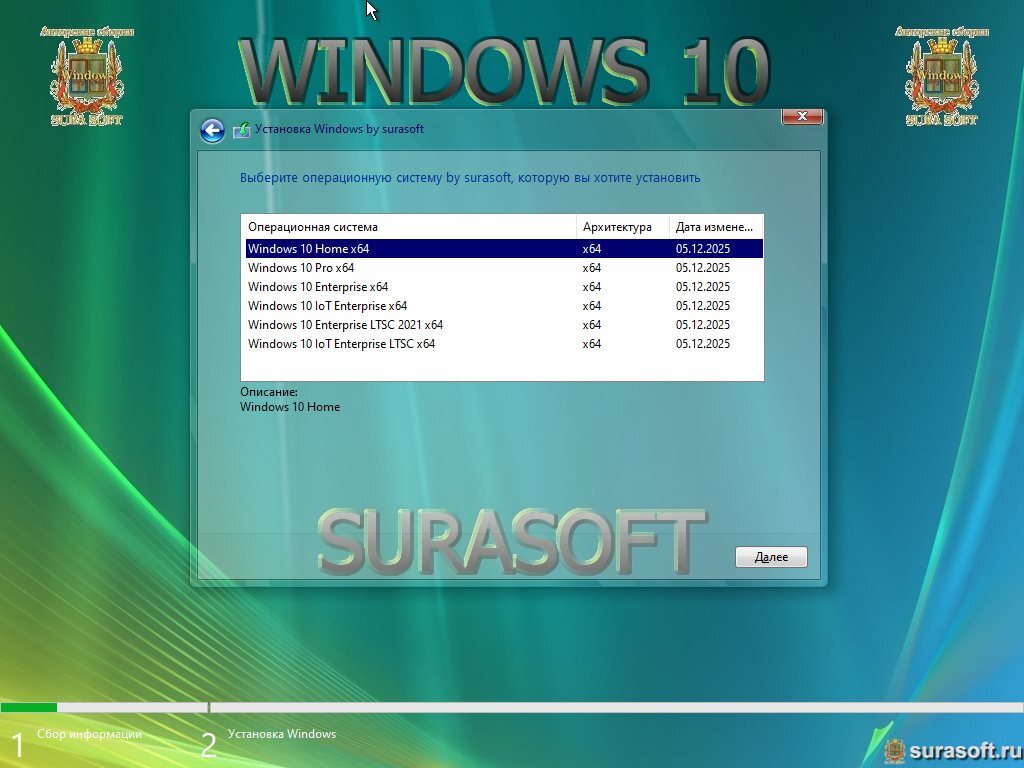Select Windows 10 Home x64
The width and height of the screenshot is (1024, 768).
tap(504, 249)
